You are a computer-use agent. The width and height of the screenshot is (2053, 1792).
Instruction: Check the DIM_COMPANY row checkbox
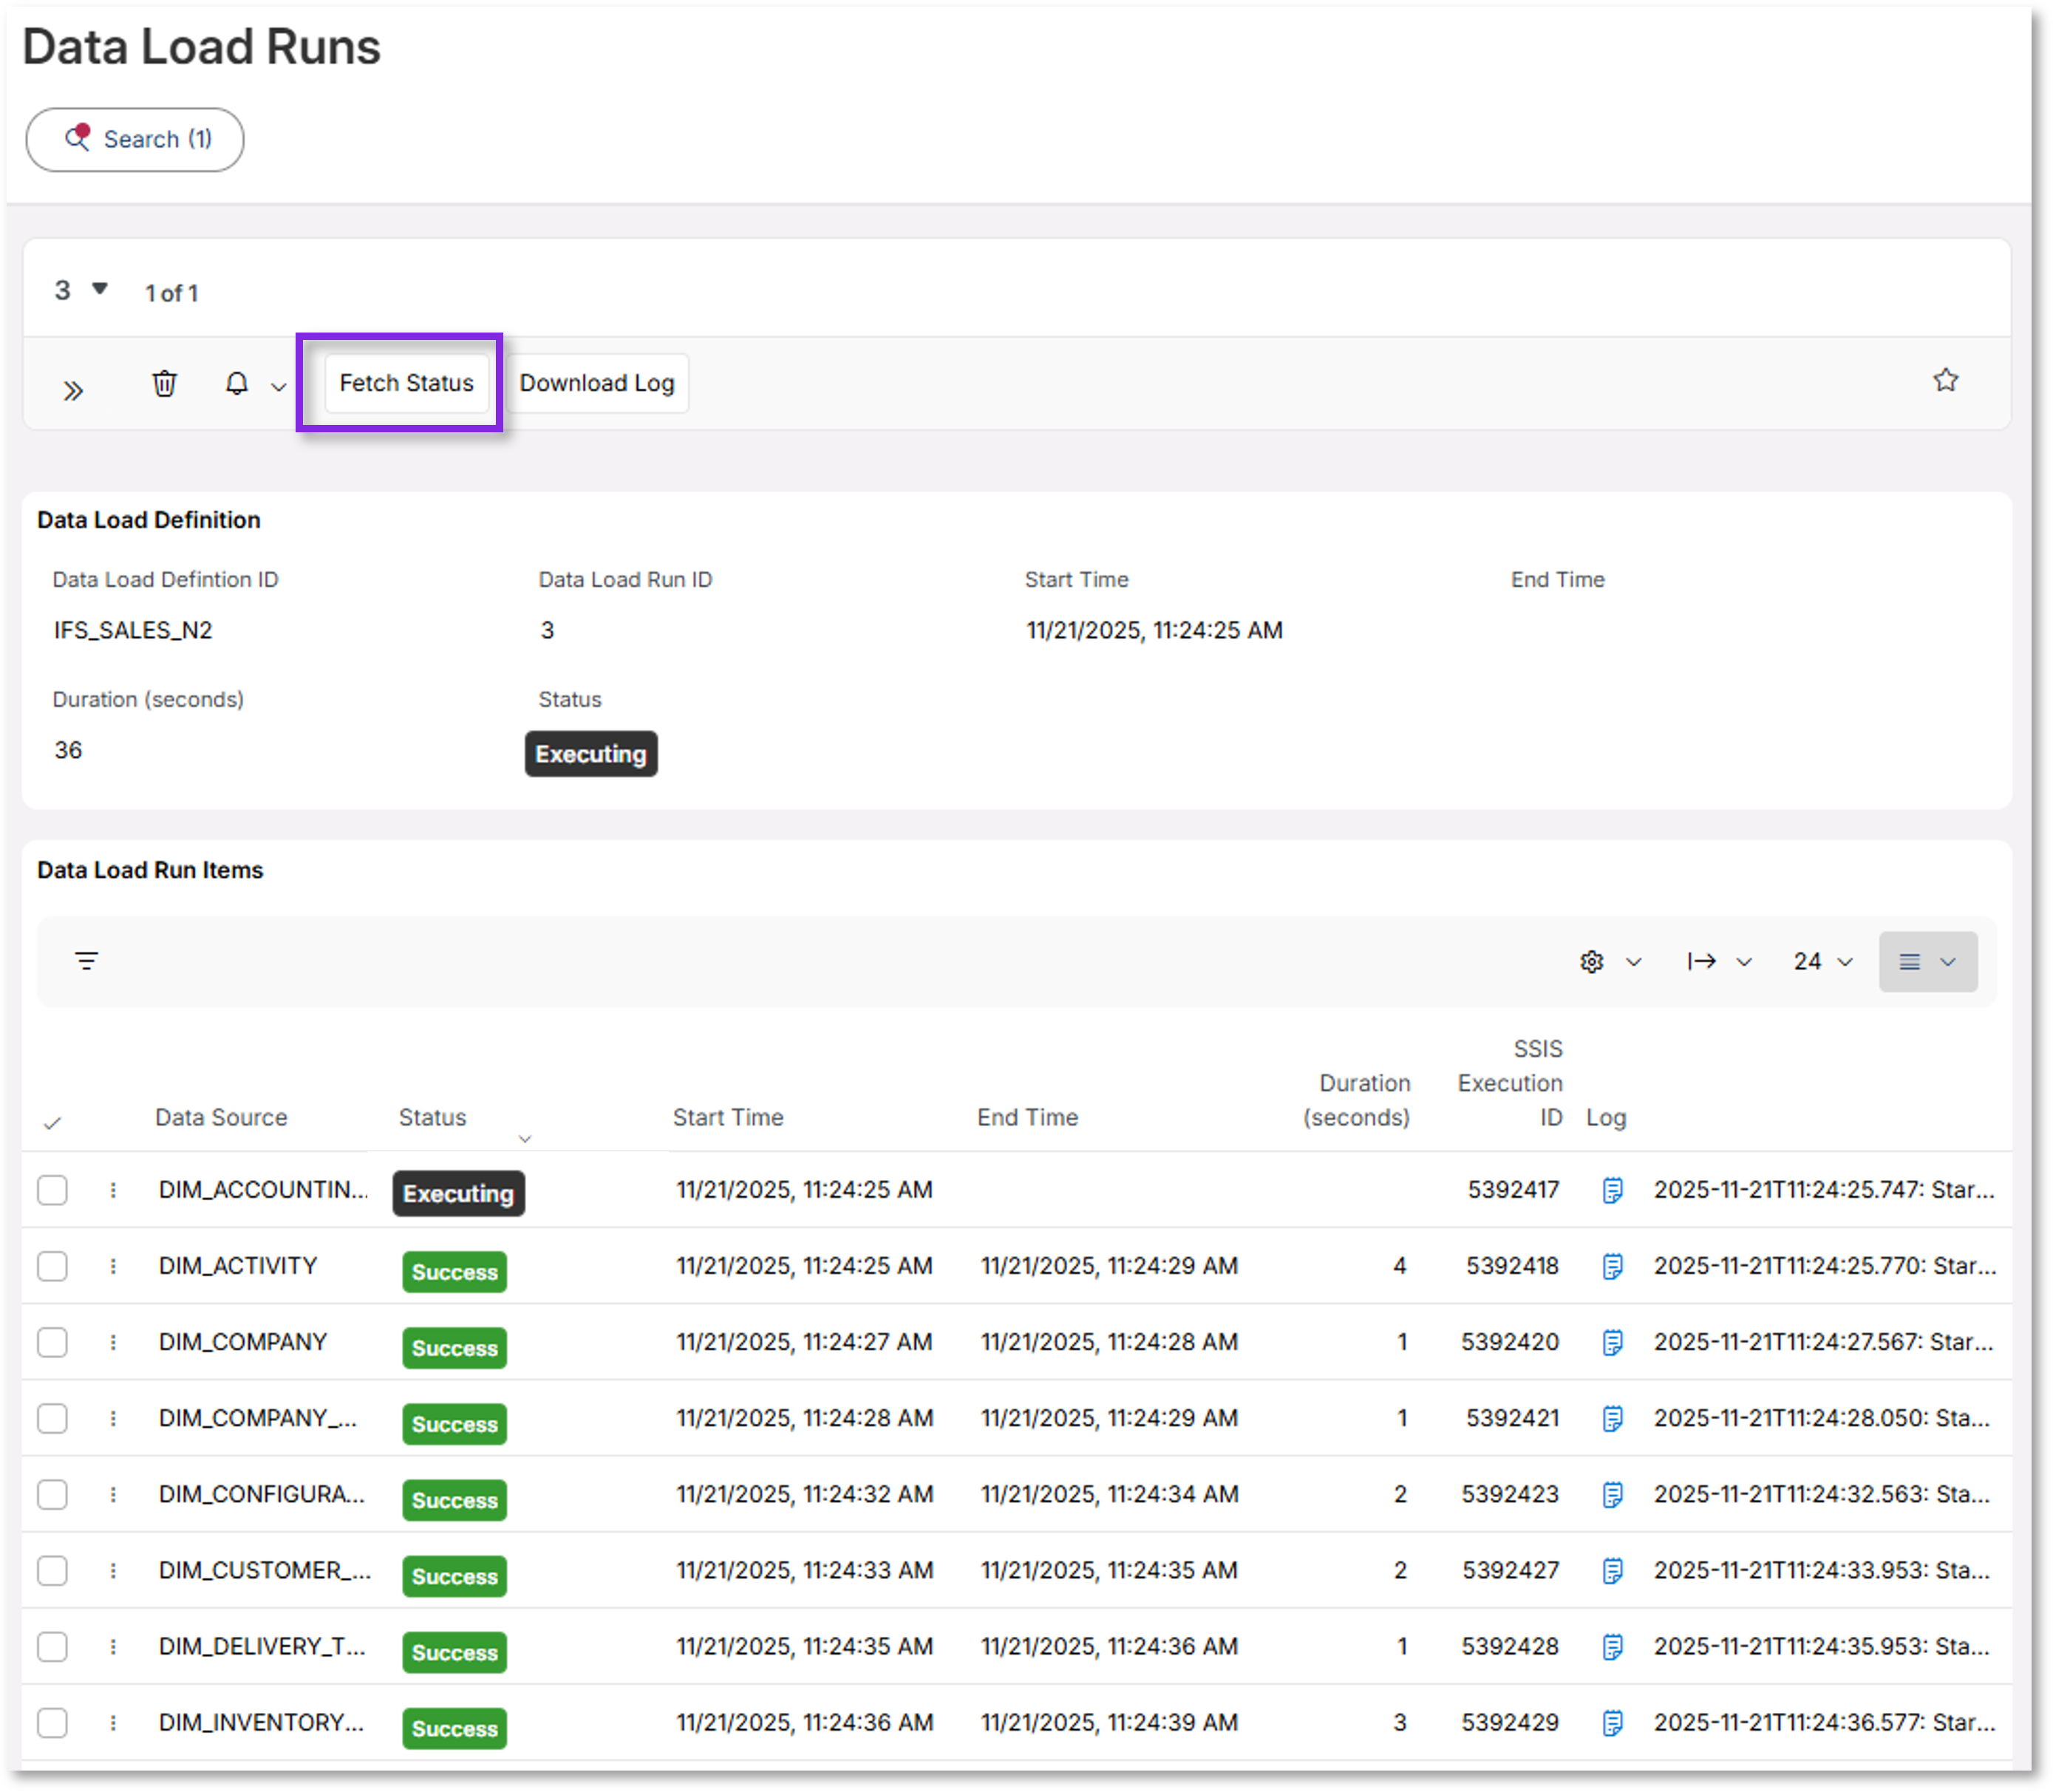pyautogui.click(x=52, y=1342)
